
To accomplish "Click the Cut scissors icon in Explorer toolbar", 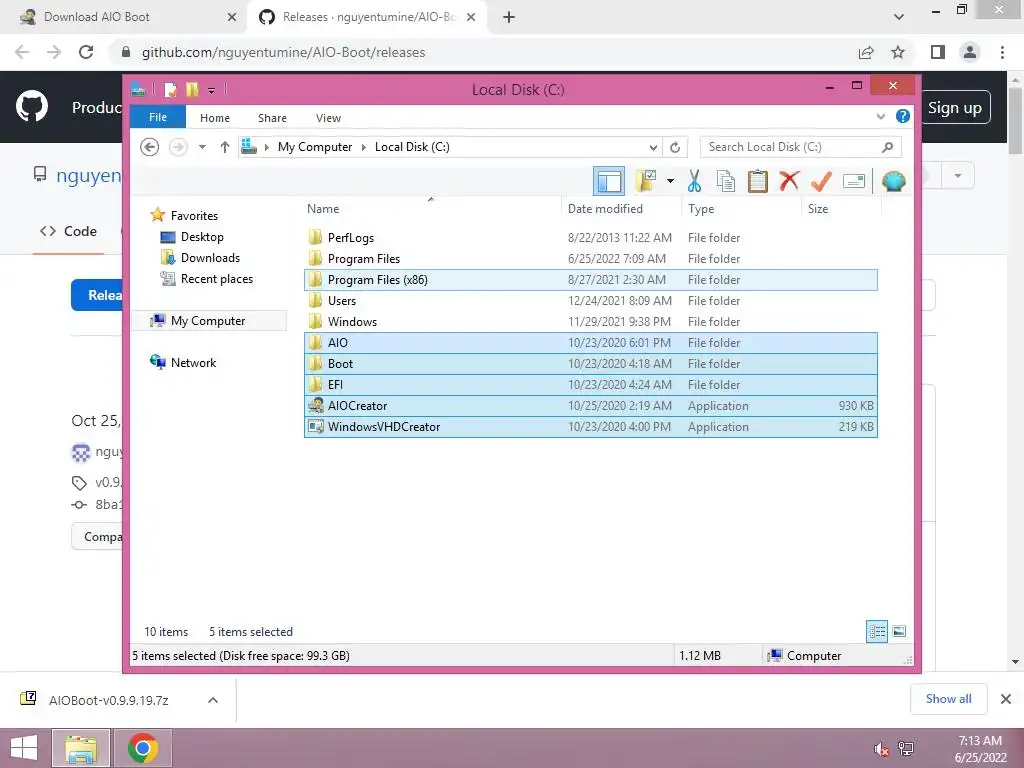I will (694, 181).
